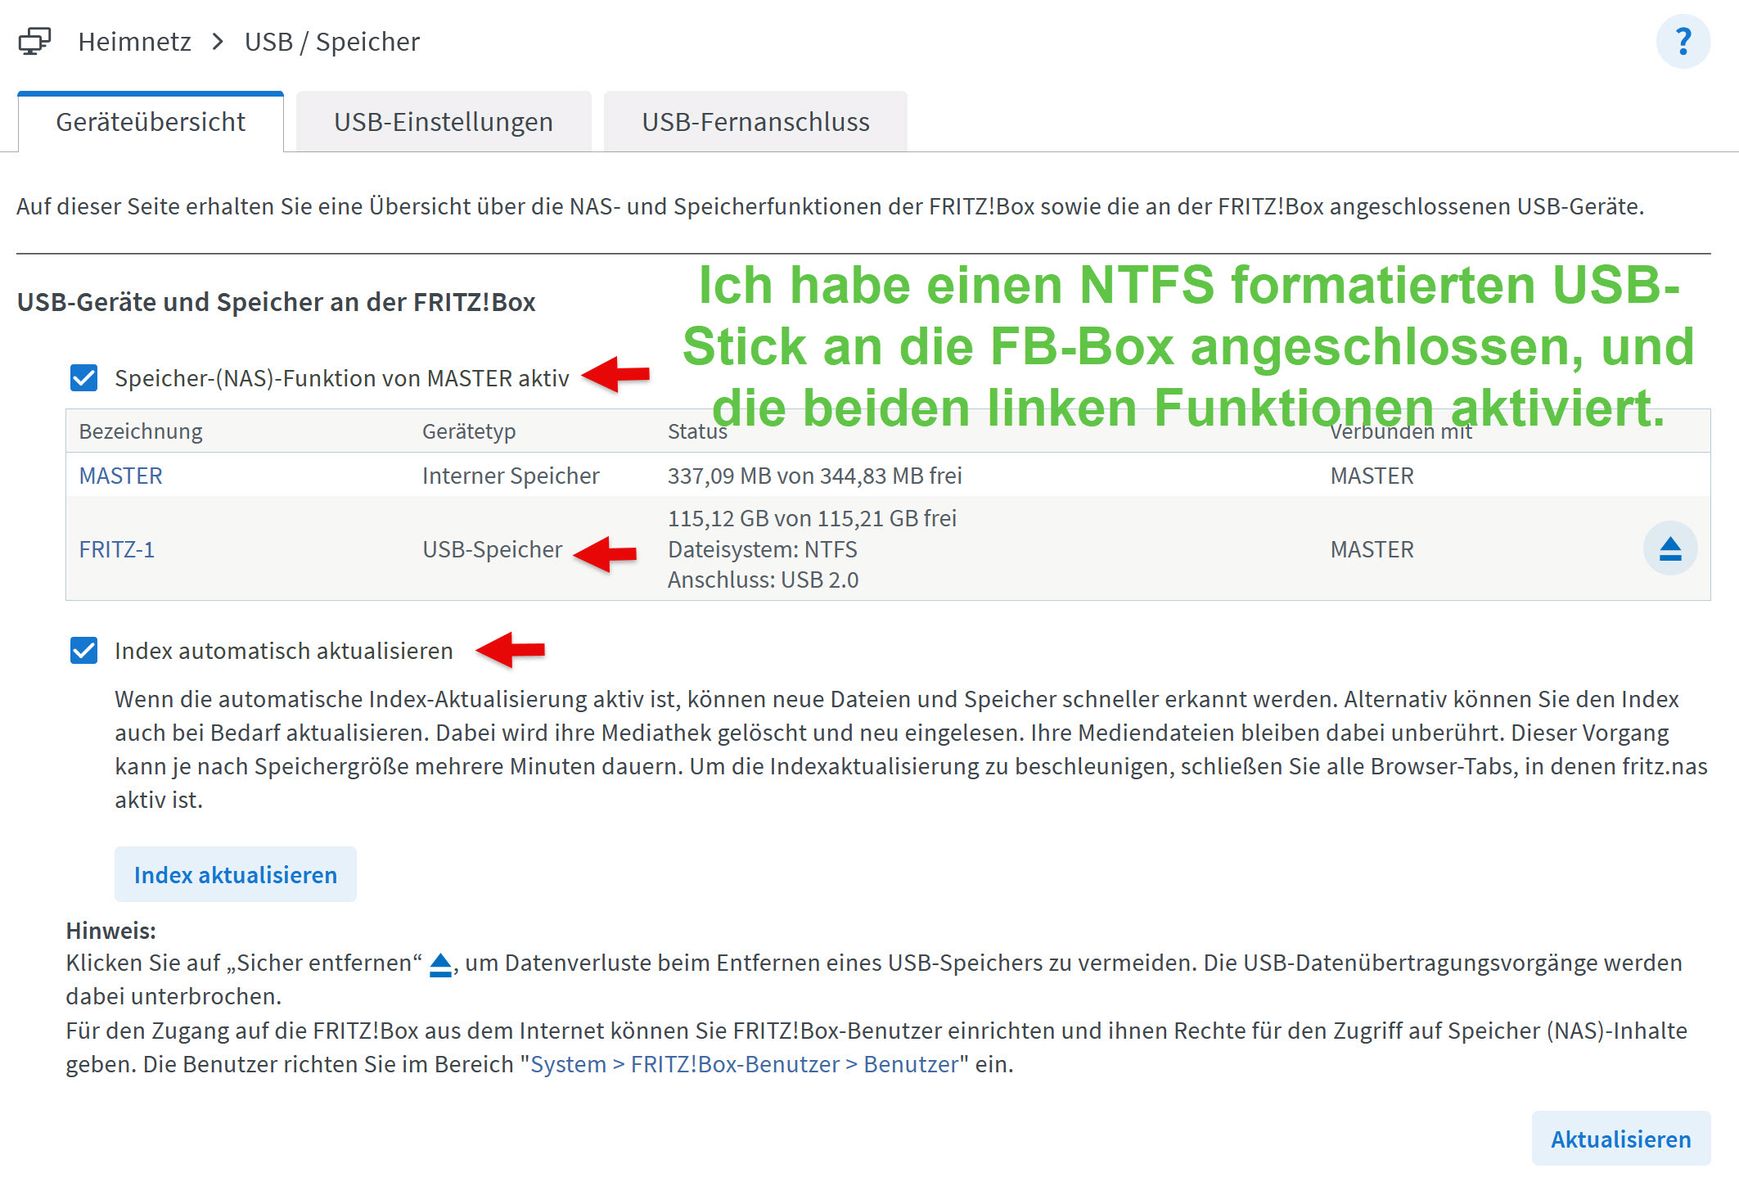The height and width of the screenshot is (1200, 1739).
Task: Open the USB-Einstellungen tab
Action: (x=443, y=122)
